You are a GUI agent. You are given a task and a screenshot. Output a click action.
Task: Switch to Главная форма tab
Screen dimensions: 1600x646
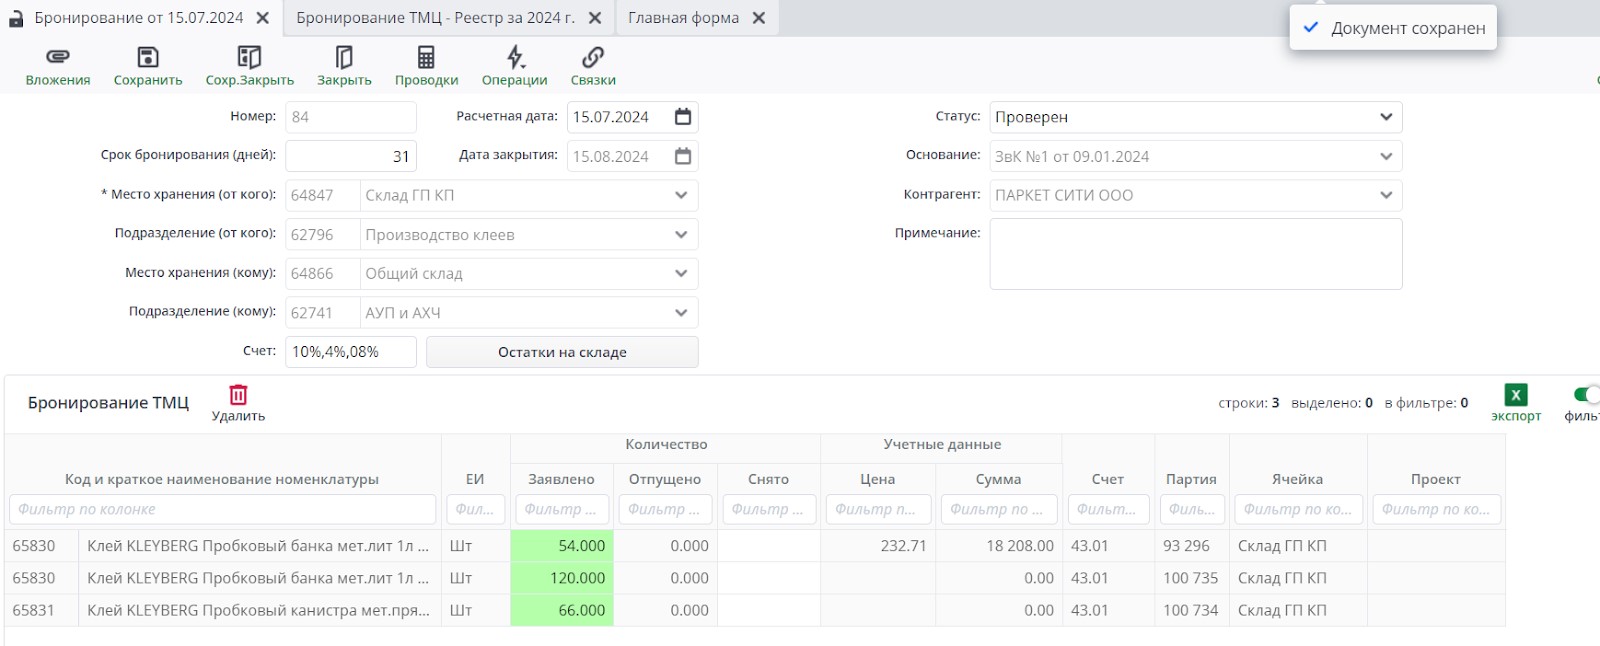point(684,18)
